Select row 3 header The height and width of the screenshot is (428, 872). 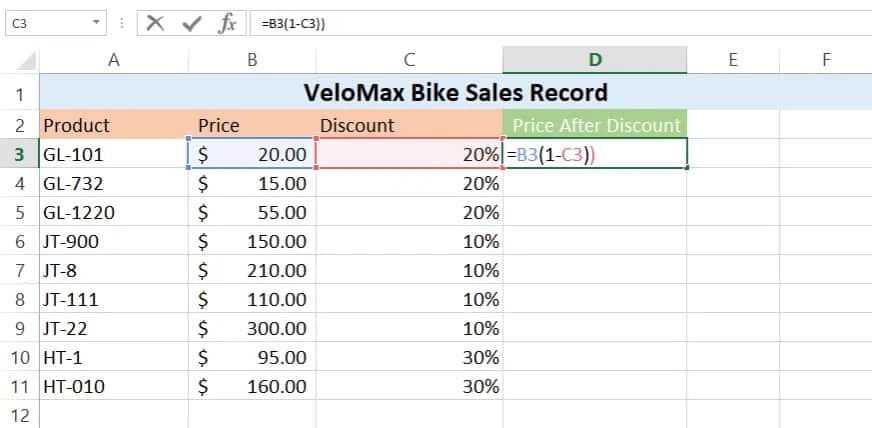click(19, 154)
